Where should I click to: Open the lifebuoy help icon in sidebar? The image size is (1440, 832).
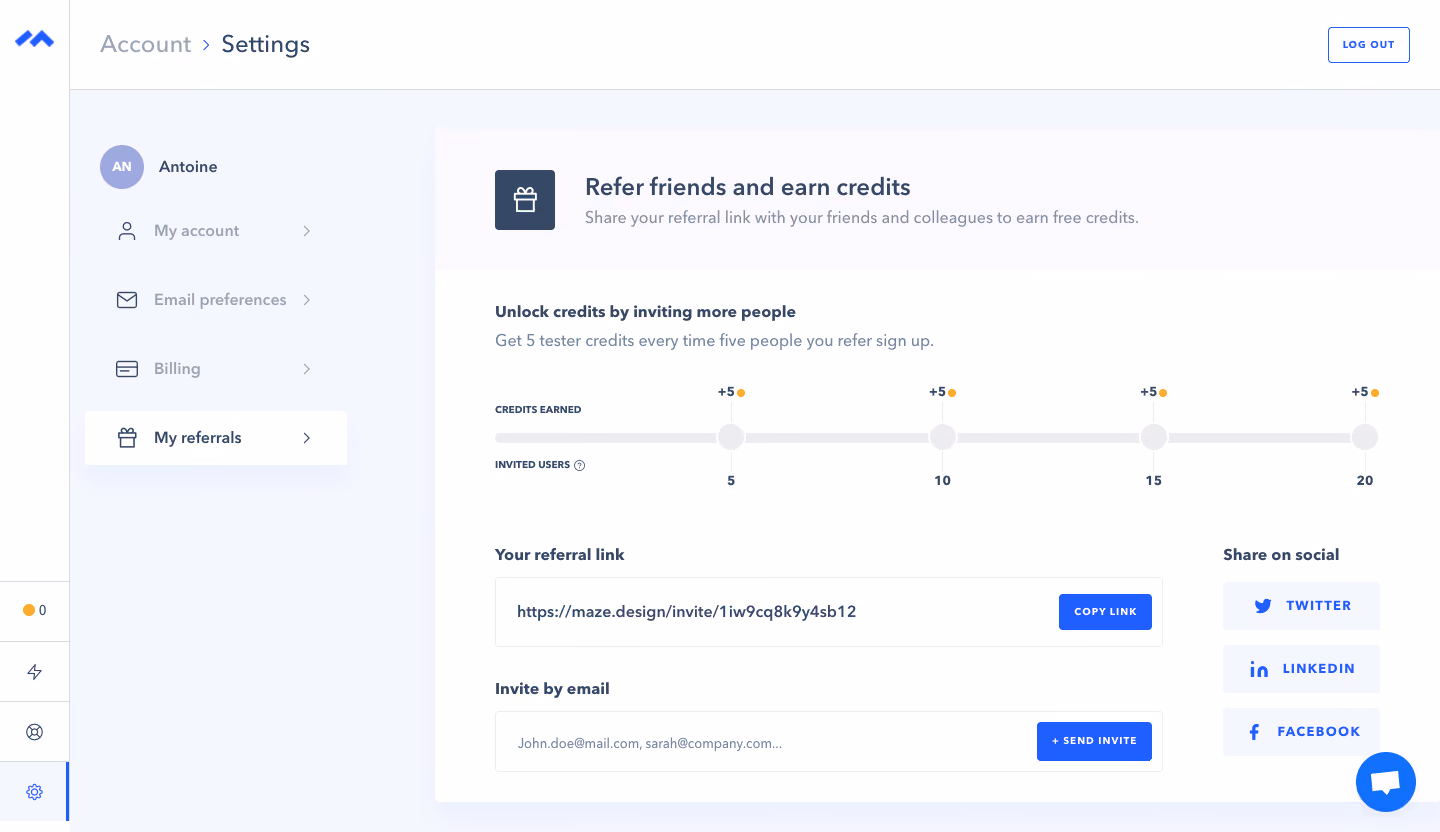[x=34, y=732]
